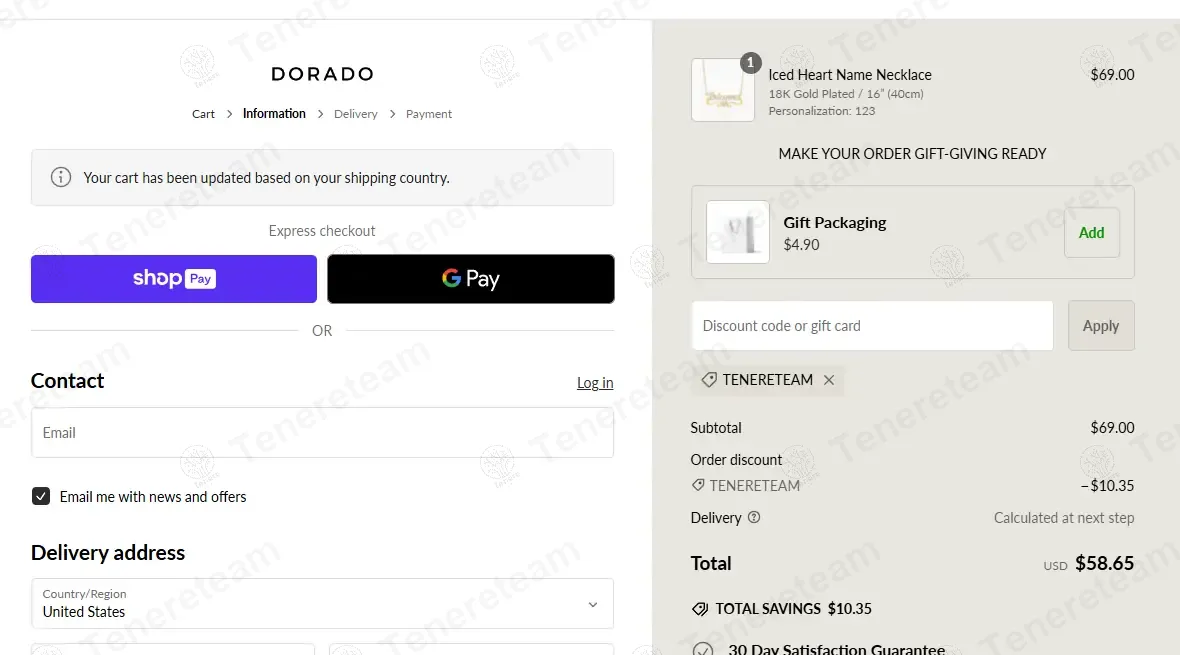The width and height of the screenshot is (1180, 655).
Task: Focus the Email input field
Action: 322,433
